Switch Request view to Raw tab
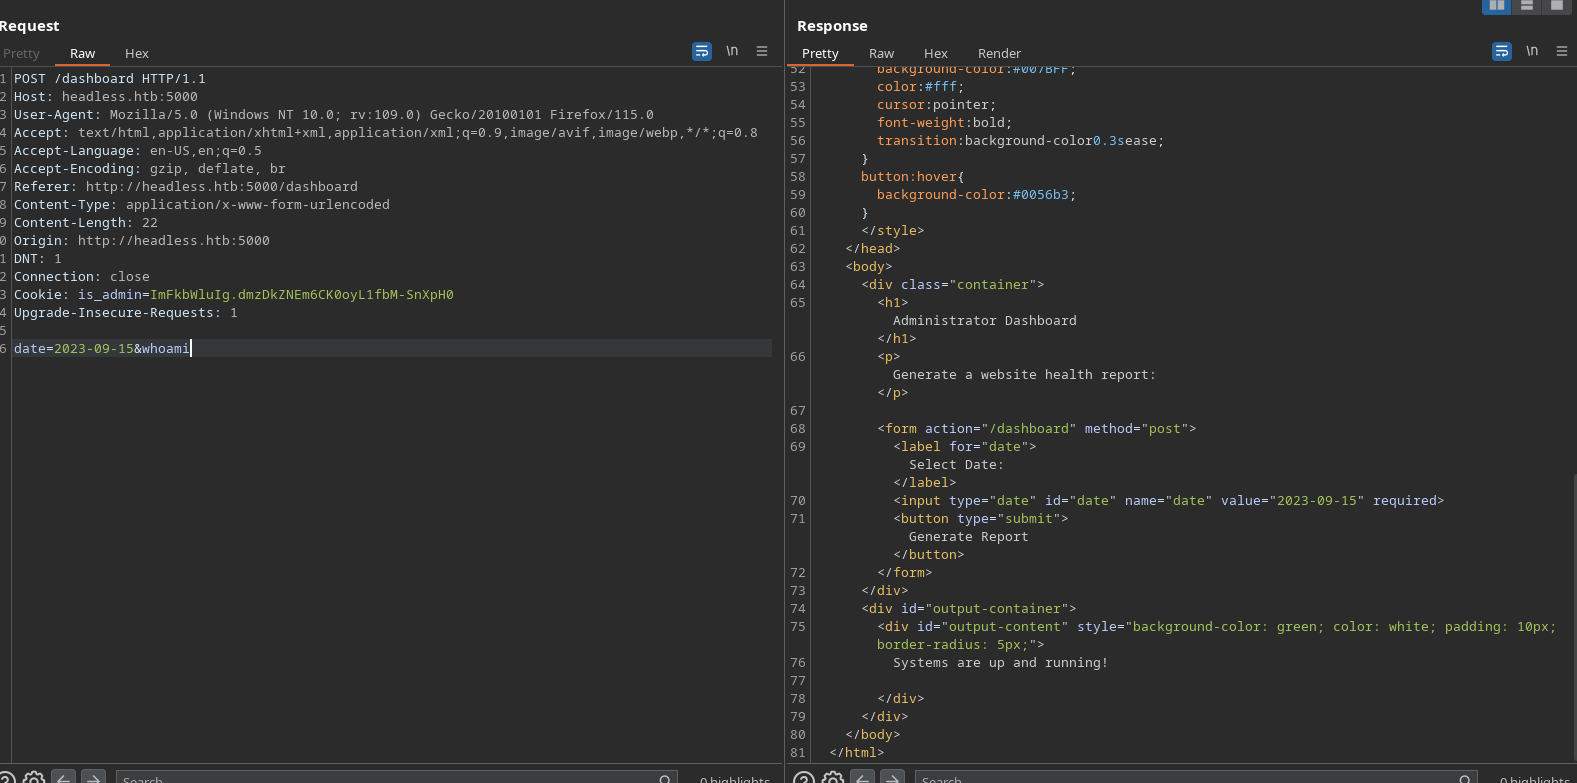Image resolution: width=1577 pixels, height=783 pixels. click(83, 54)
